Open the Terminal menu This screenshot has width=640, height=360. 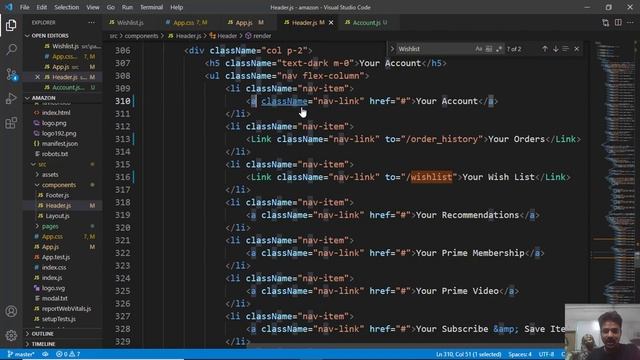click(151, 7)
